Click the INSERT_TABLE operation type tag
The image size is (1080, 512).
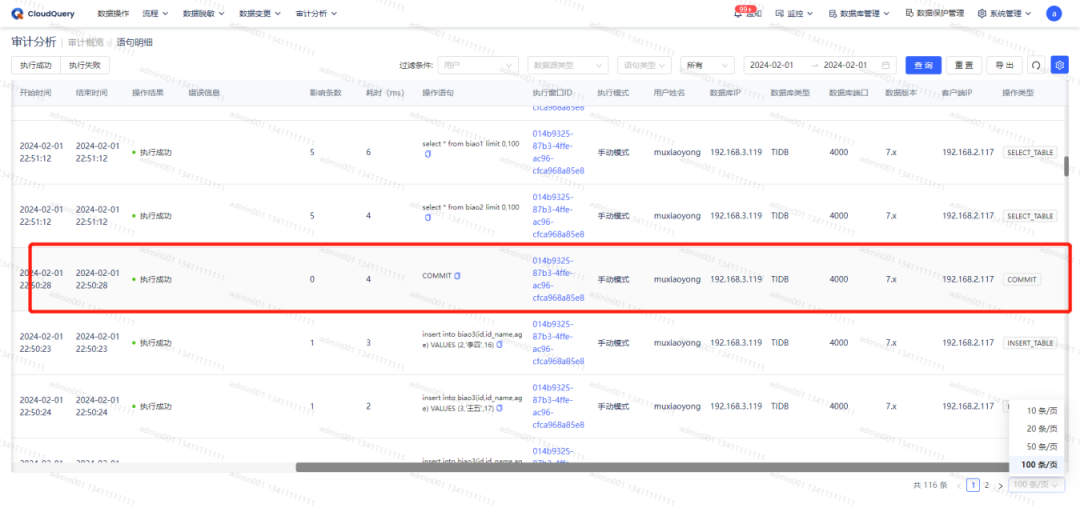coord(1030,343)
